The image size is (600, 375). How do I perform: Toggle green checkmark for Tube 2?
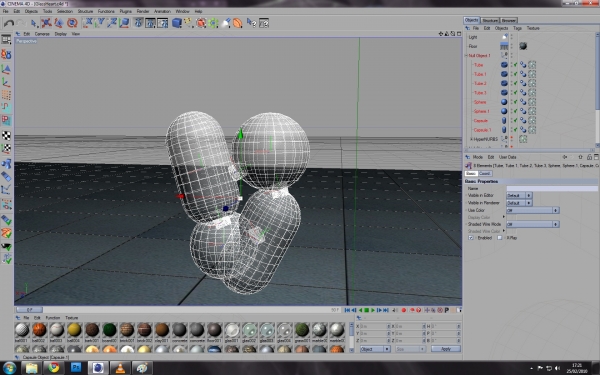515,83
